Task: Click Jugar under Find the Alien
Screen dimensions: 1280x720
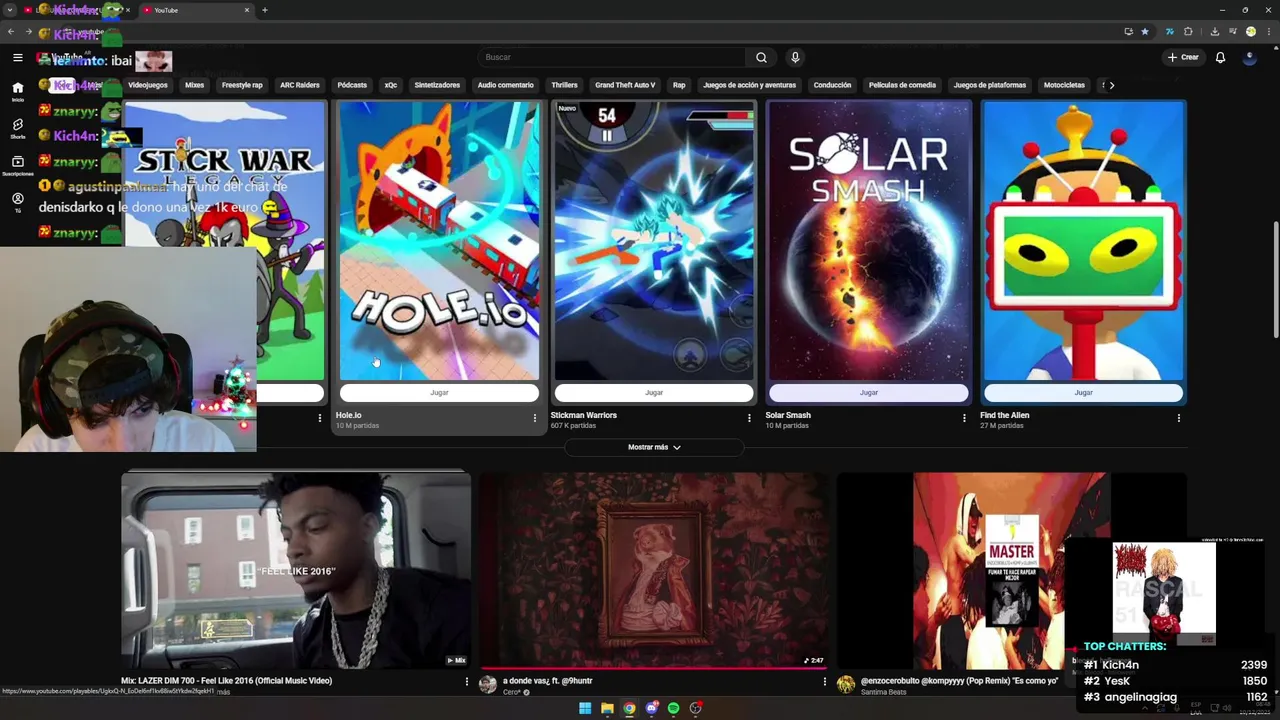Action: (x=1083, y=393)
